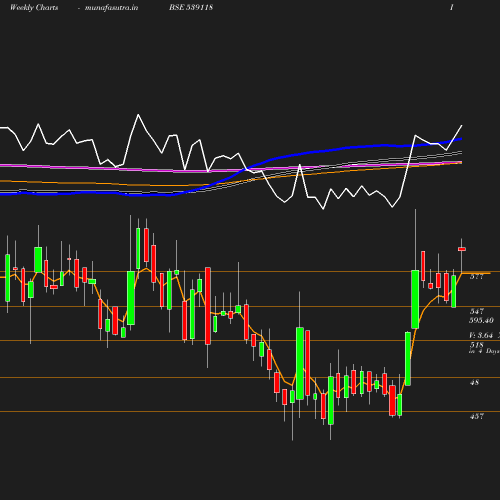Click the 'Weekly Charts' title text
The image size is (500, 500).
34,8
